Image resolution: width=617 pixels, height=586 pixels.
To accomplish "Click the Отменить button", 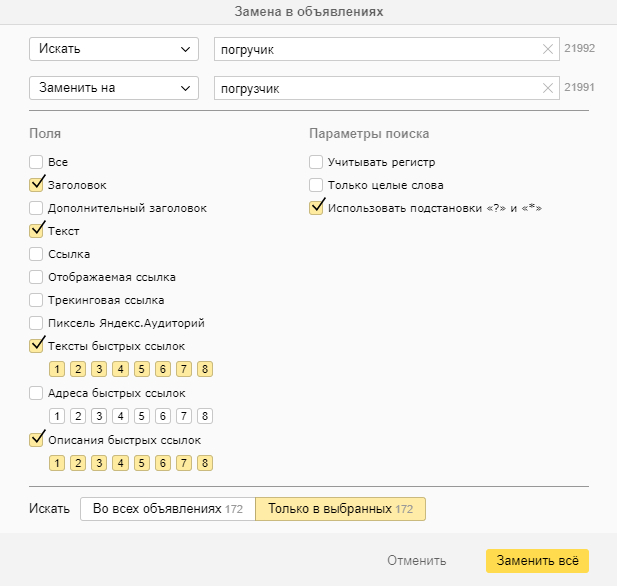I will tap(416, 560).
